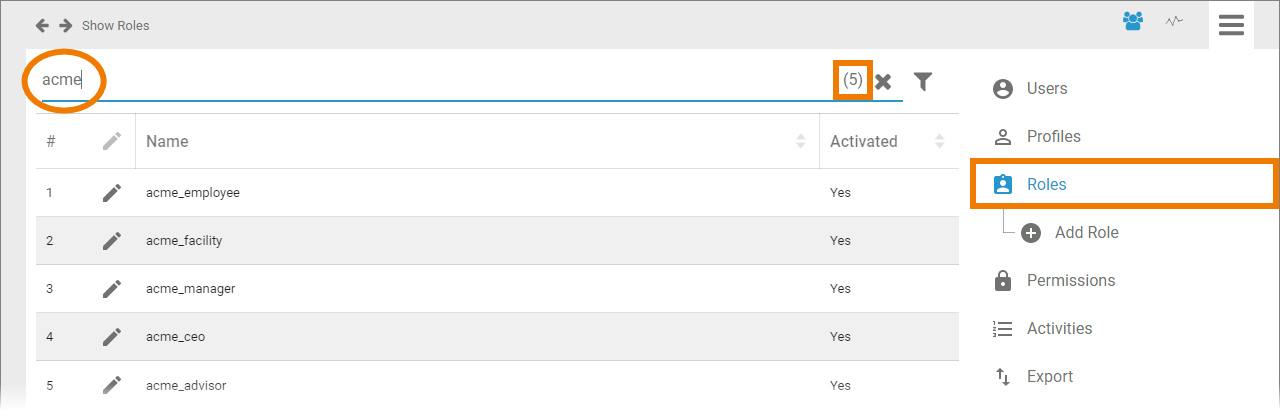The image size is (1280, 411).
Task: Click the forward arrow navigation icon
Action: point(65,25)
